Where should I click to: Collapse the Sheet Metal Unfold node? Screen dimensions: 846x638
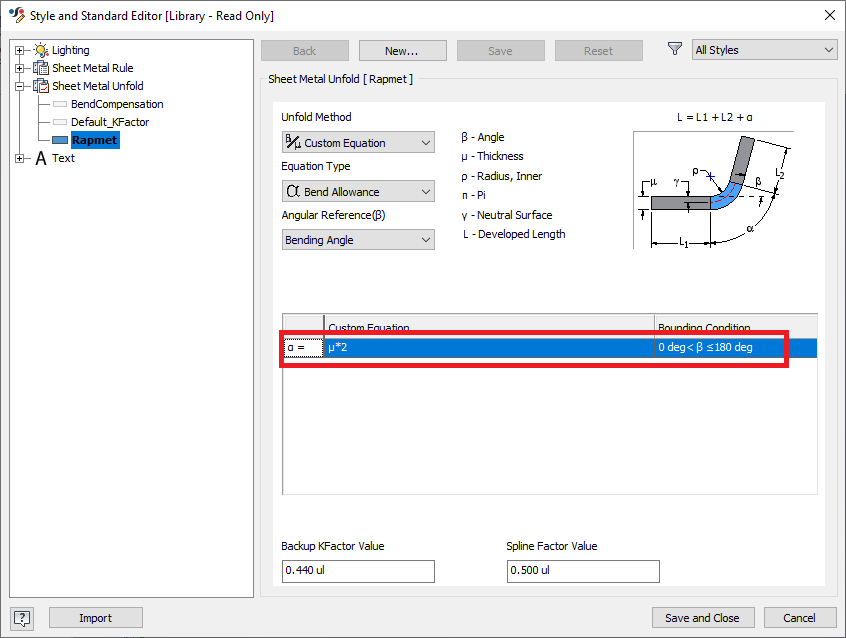[x=18, y=85]
